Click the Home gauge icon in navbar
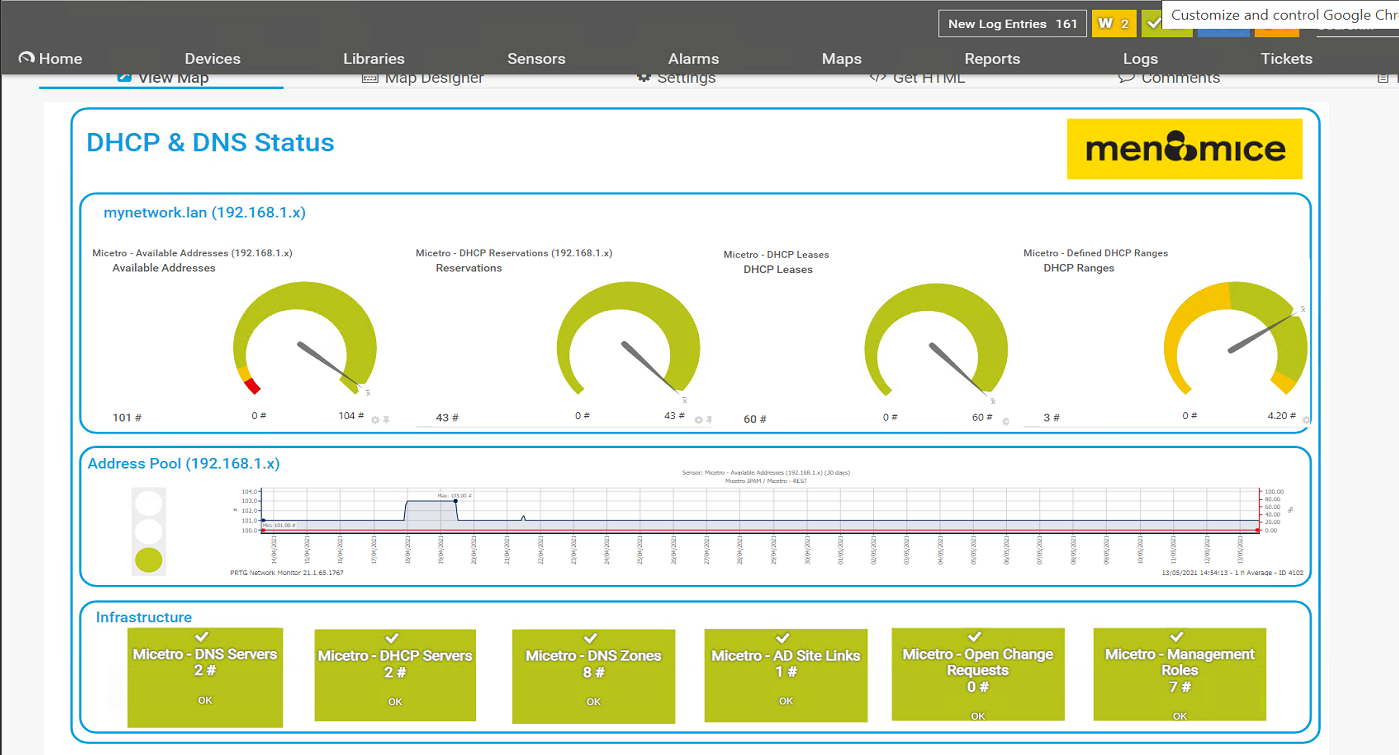The height and width of the screenshot is (755, 1399). pyautogui.click(x=27, y=58)
